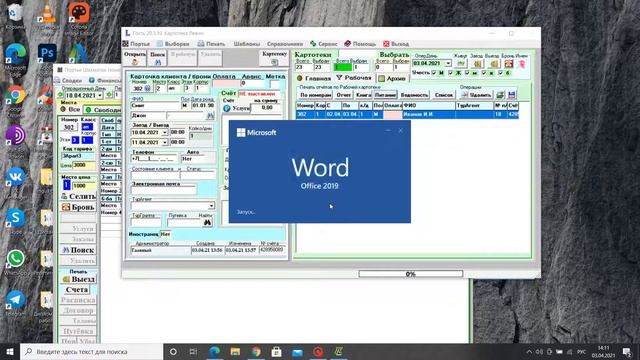The width and height of the screenshot is (640, 360).
Task: Open the Выборки menu
Action: 173,44
